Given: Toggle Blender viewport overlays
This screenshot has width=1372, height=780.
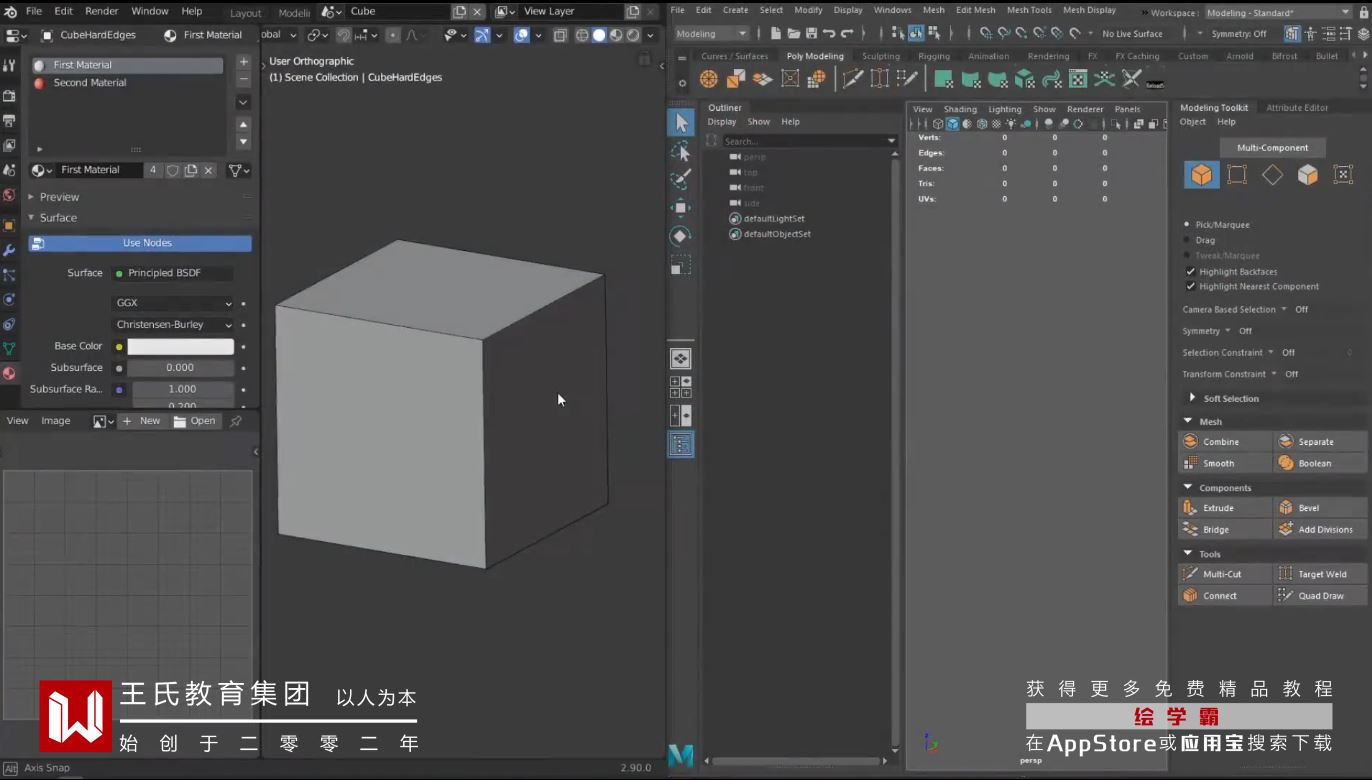Looking at the screenshot, I should click(521, 35).
